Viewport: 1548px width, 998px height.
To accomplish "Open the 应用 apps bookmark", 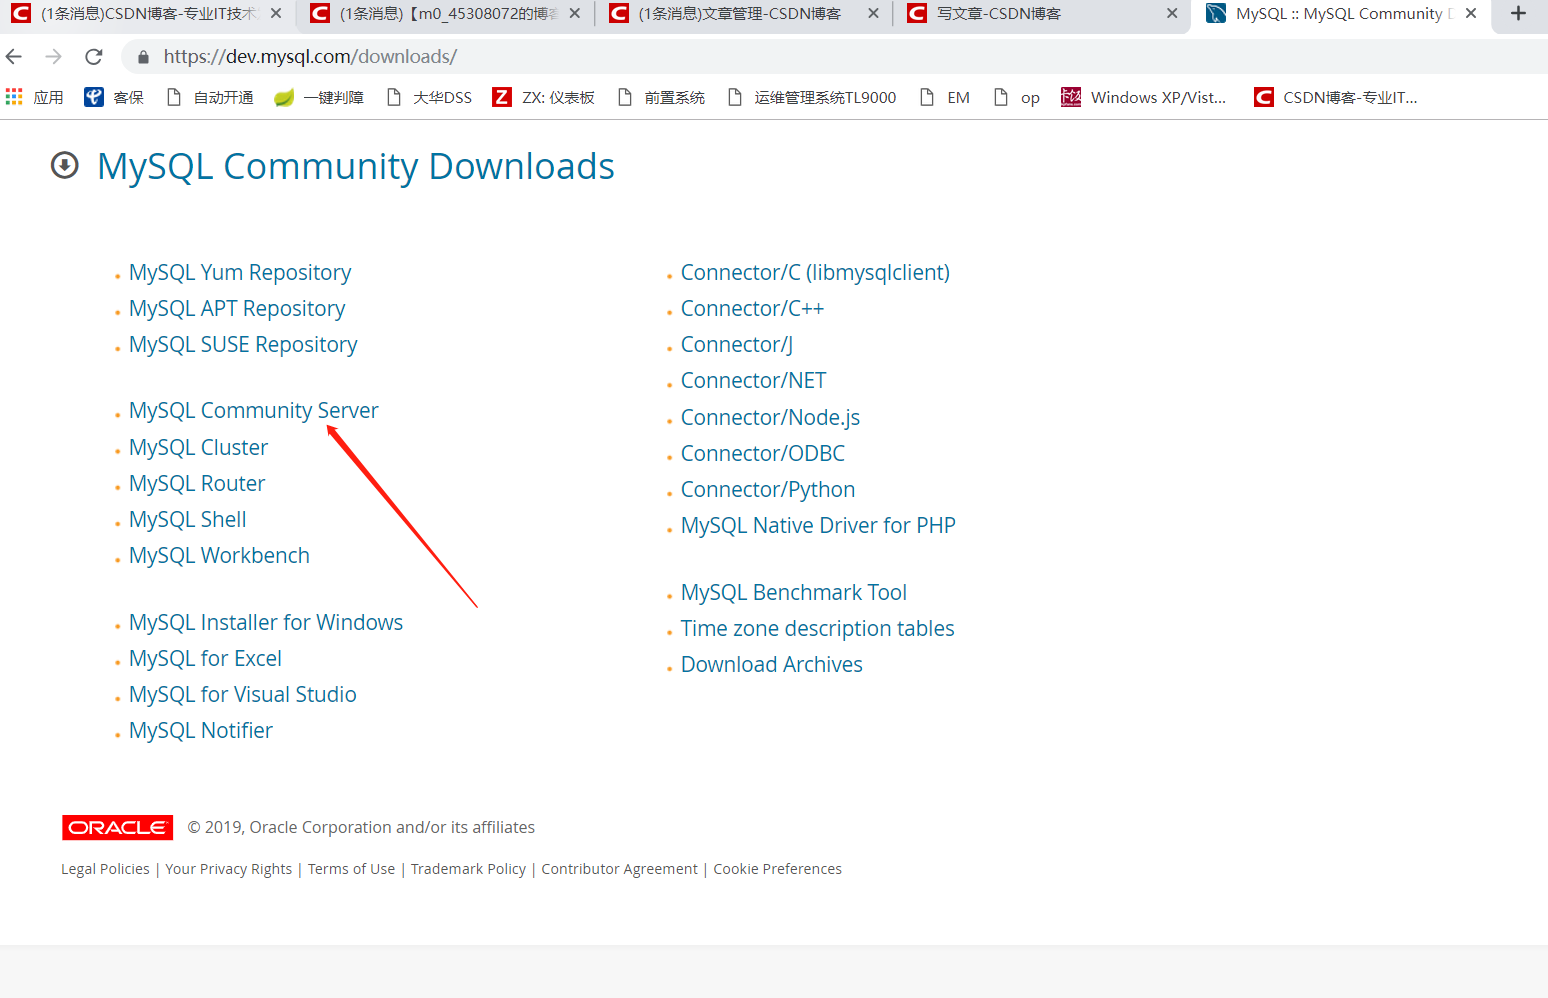I will (x=35, y=97).
